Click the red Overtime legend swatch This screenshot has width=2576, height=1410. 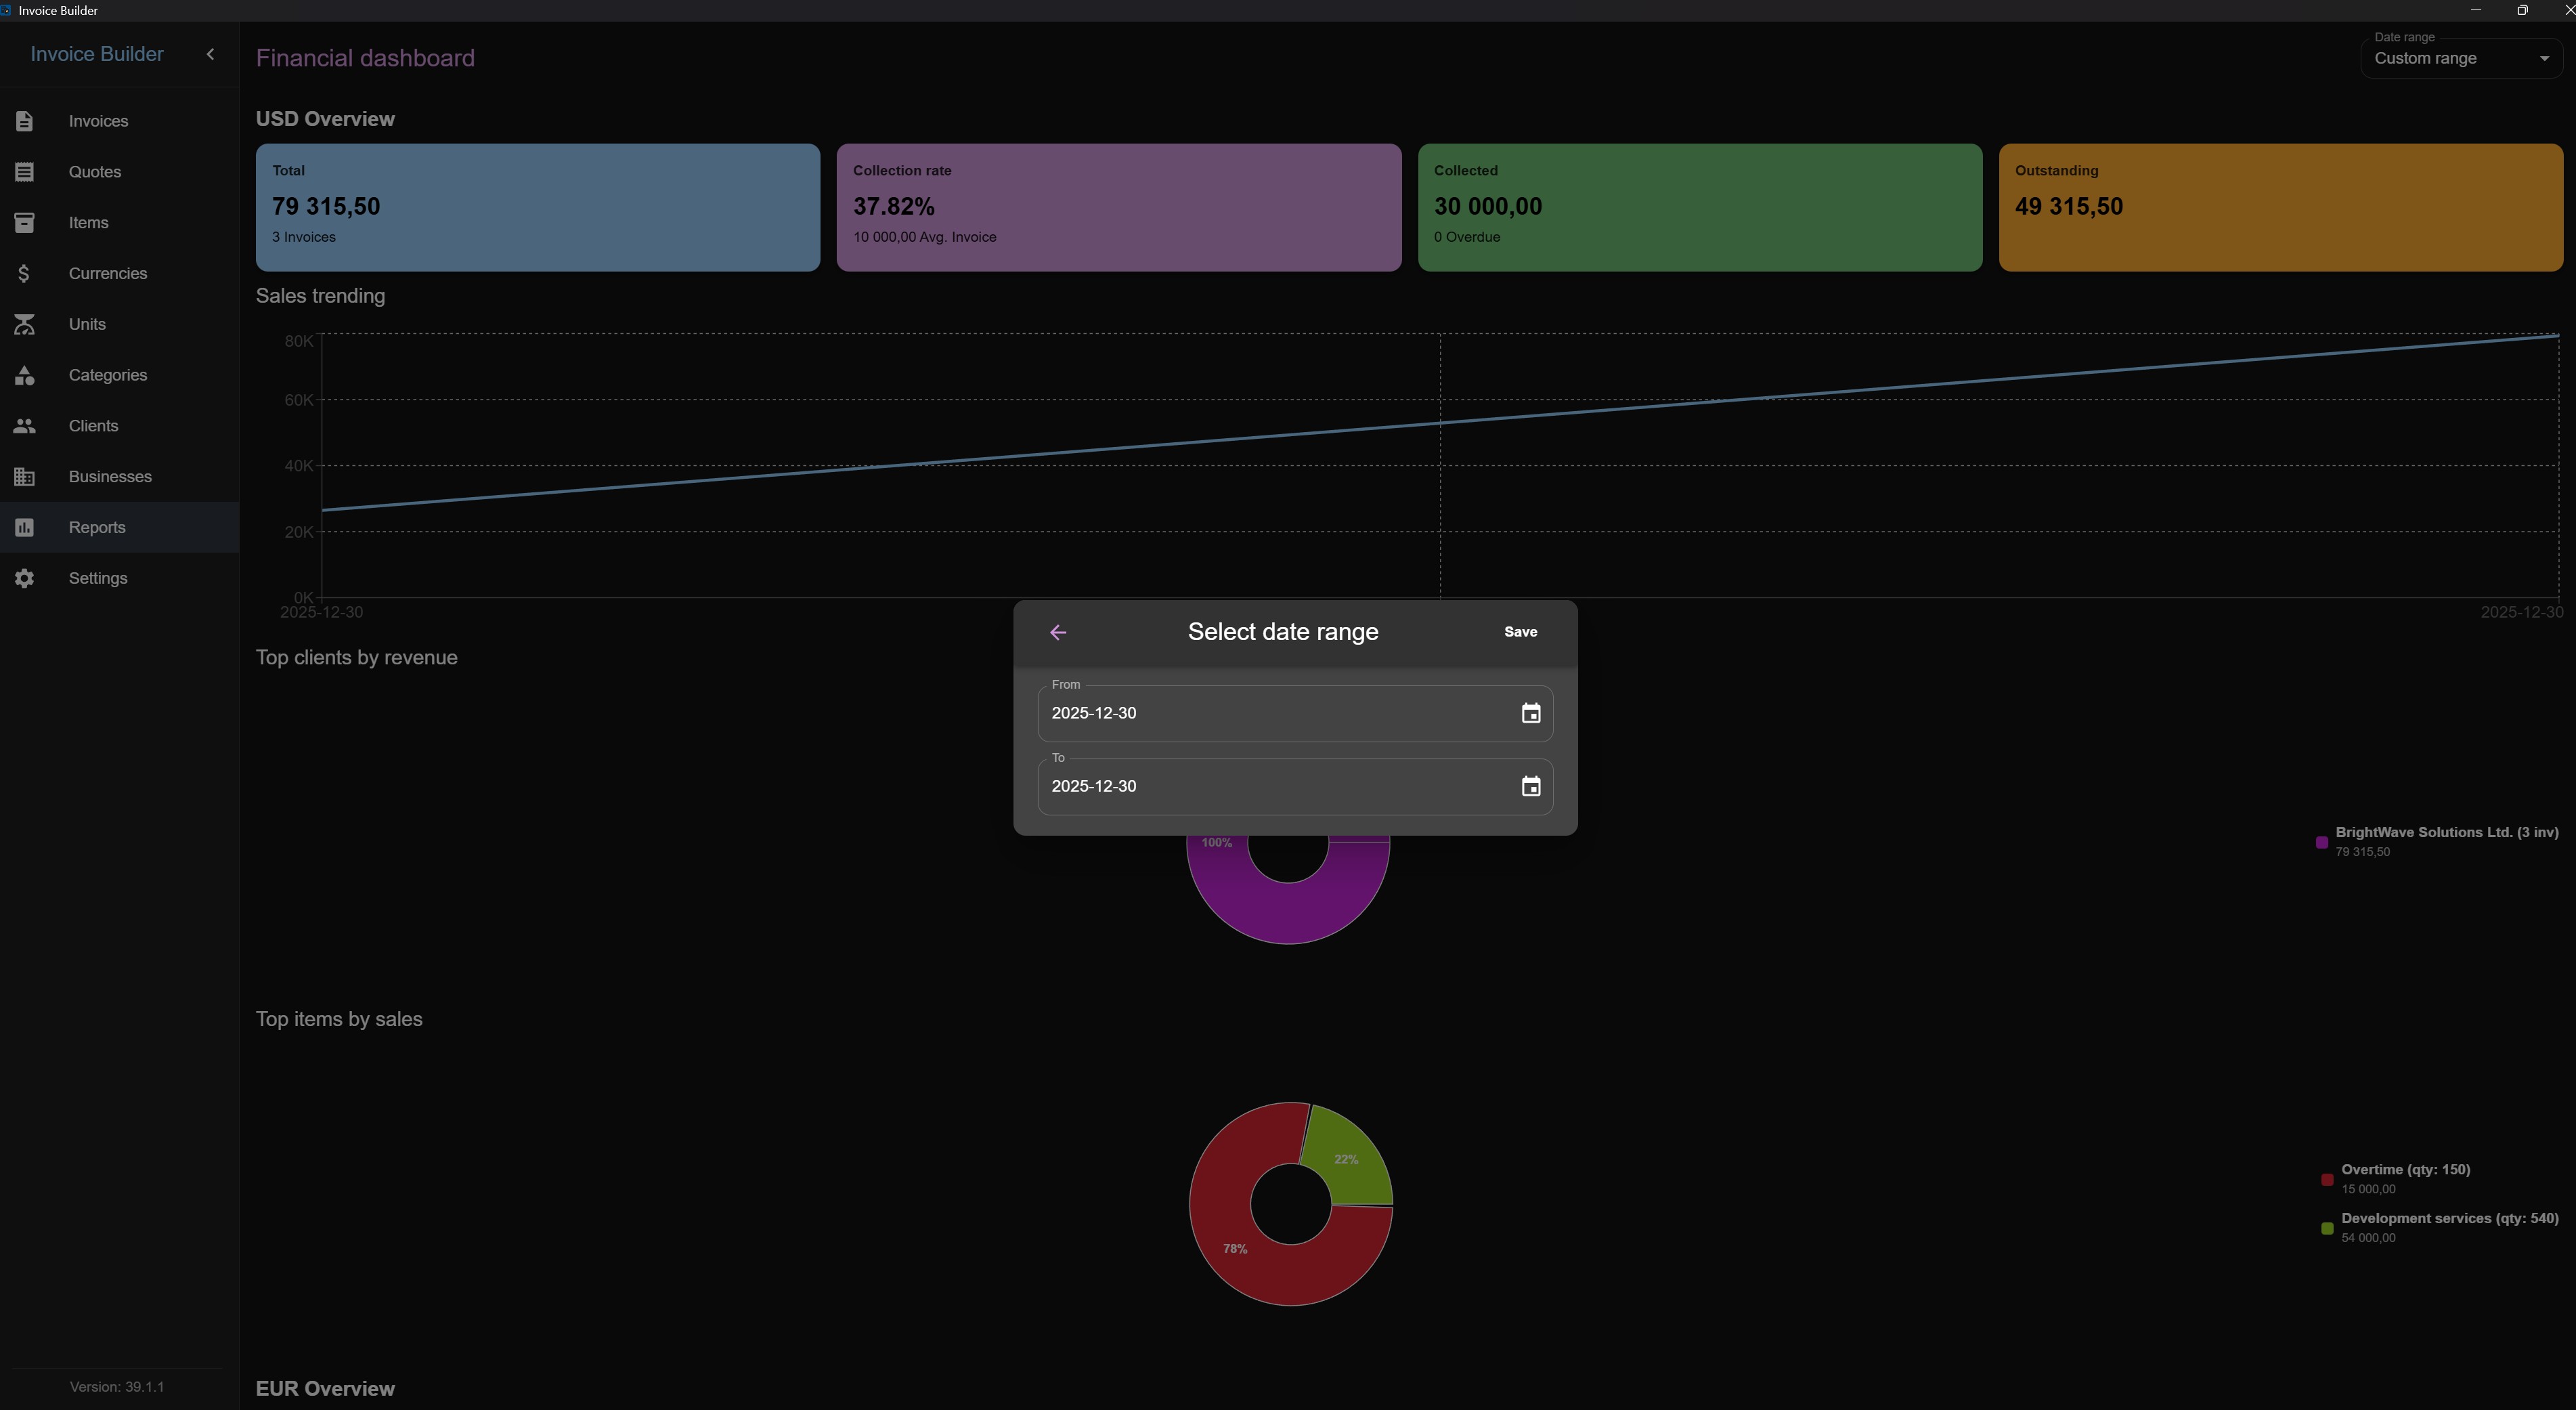tap(2327, 1180)
